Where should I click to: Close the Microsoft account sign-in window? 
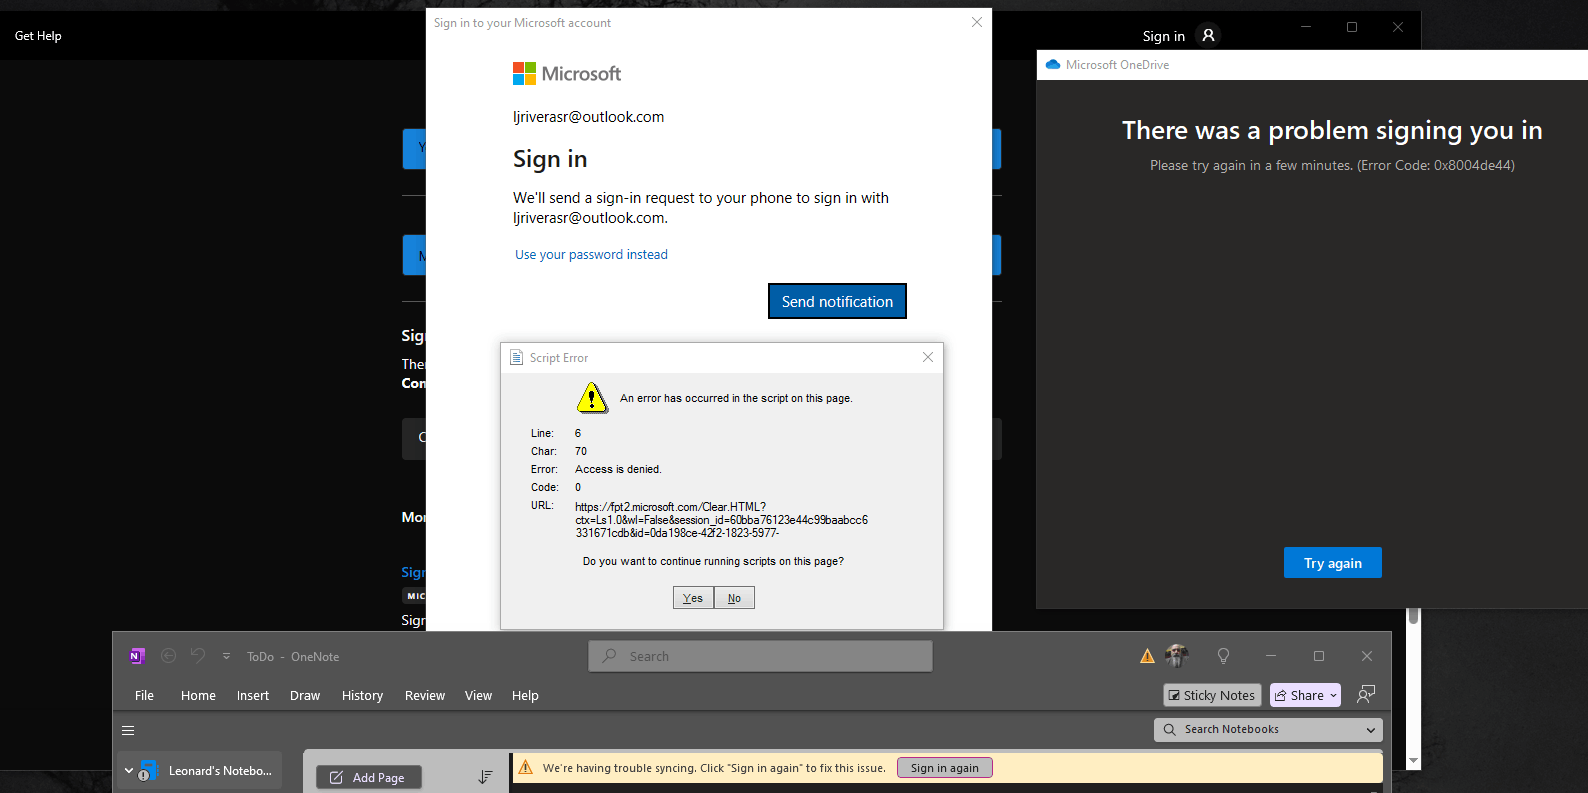click(x=977, y=22)
